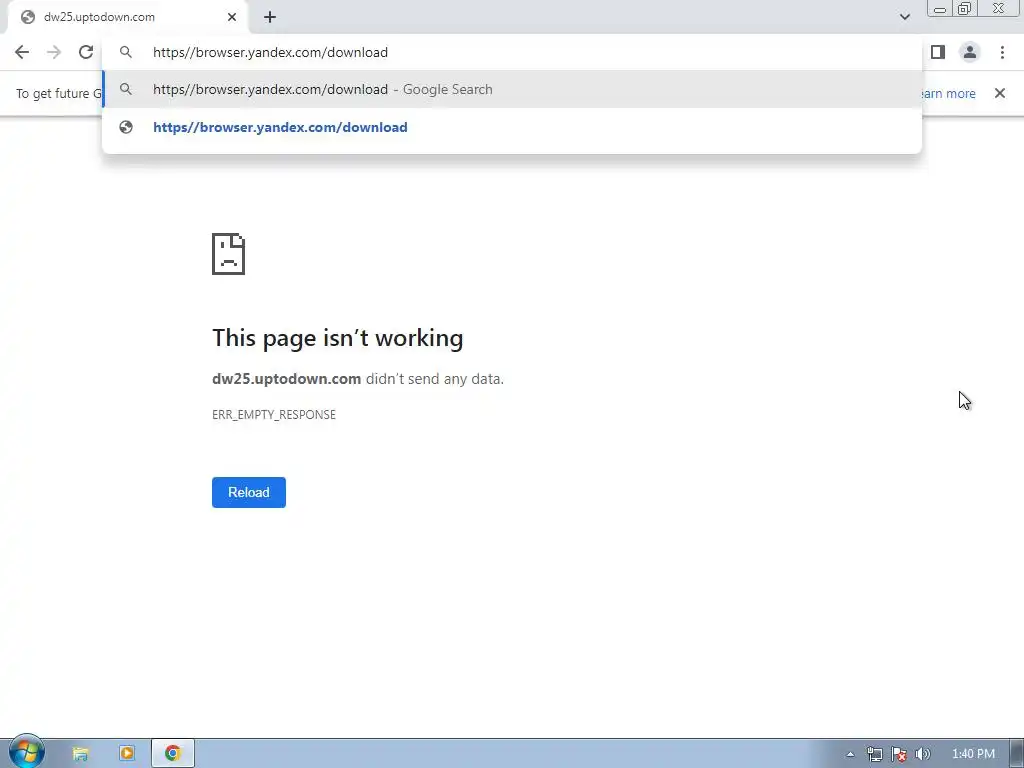Select the dw25.uptodown.com tab
This screenshot has height=768, width=1024.
128,17
